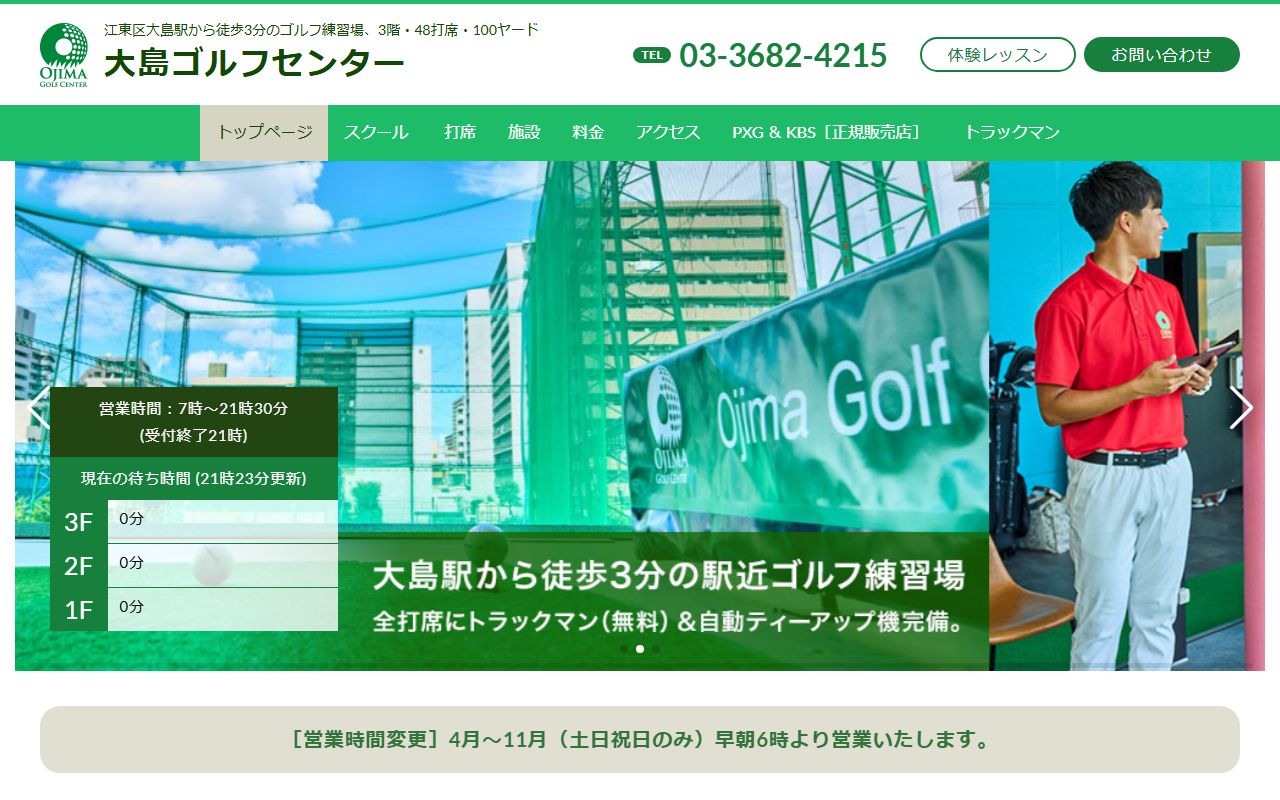The width and height of the screenshot is (1280, 800).
Task: Click the (受付終了21時) text
Action: click(x=194, y=435)
